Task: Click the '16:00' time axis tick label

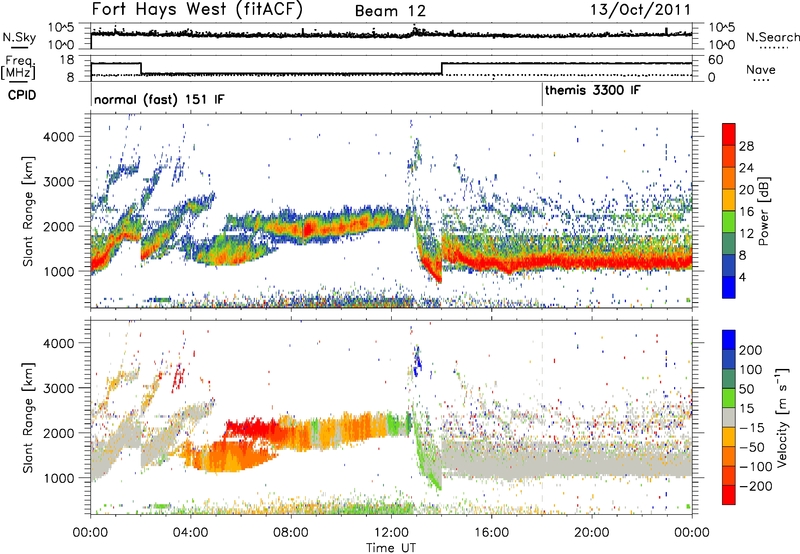Action: (491, 533)
